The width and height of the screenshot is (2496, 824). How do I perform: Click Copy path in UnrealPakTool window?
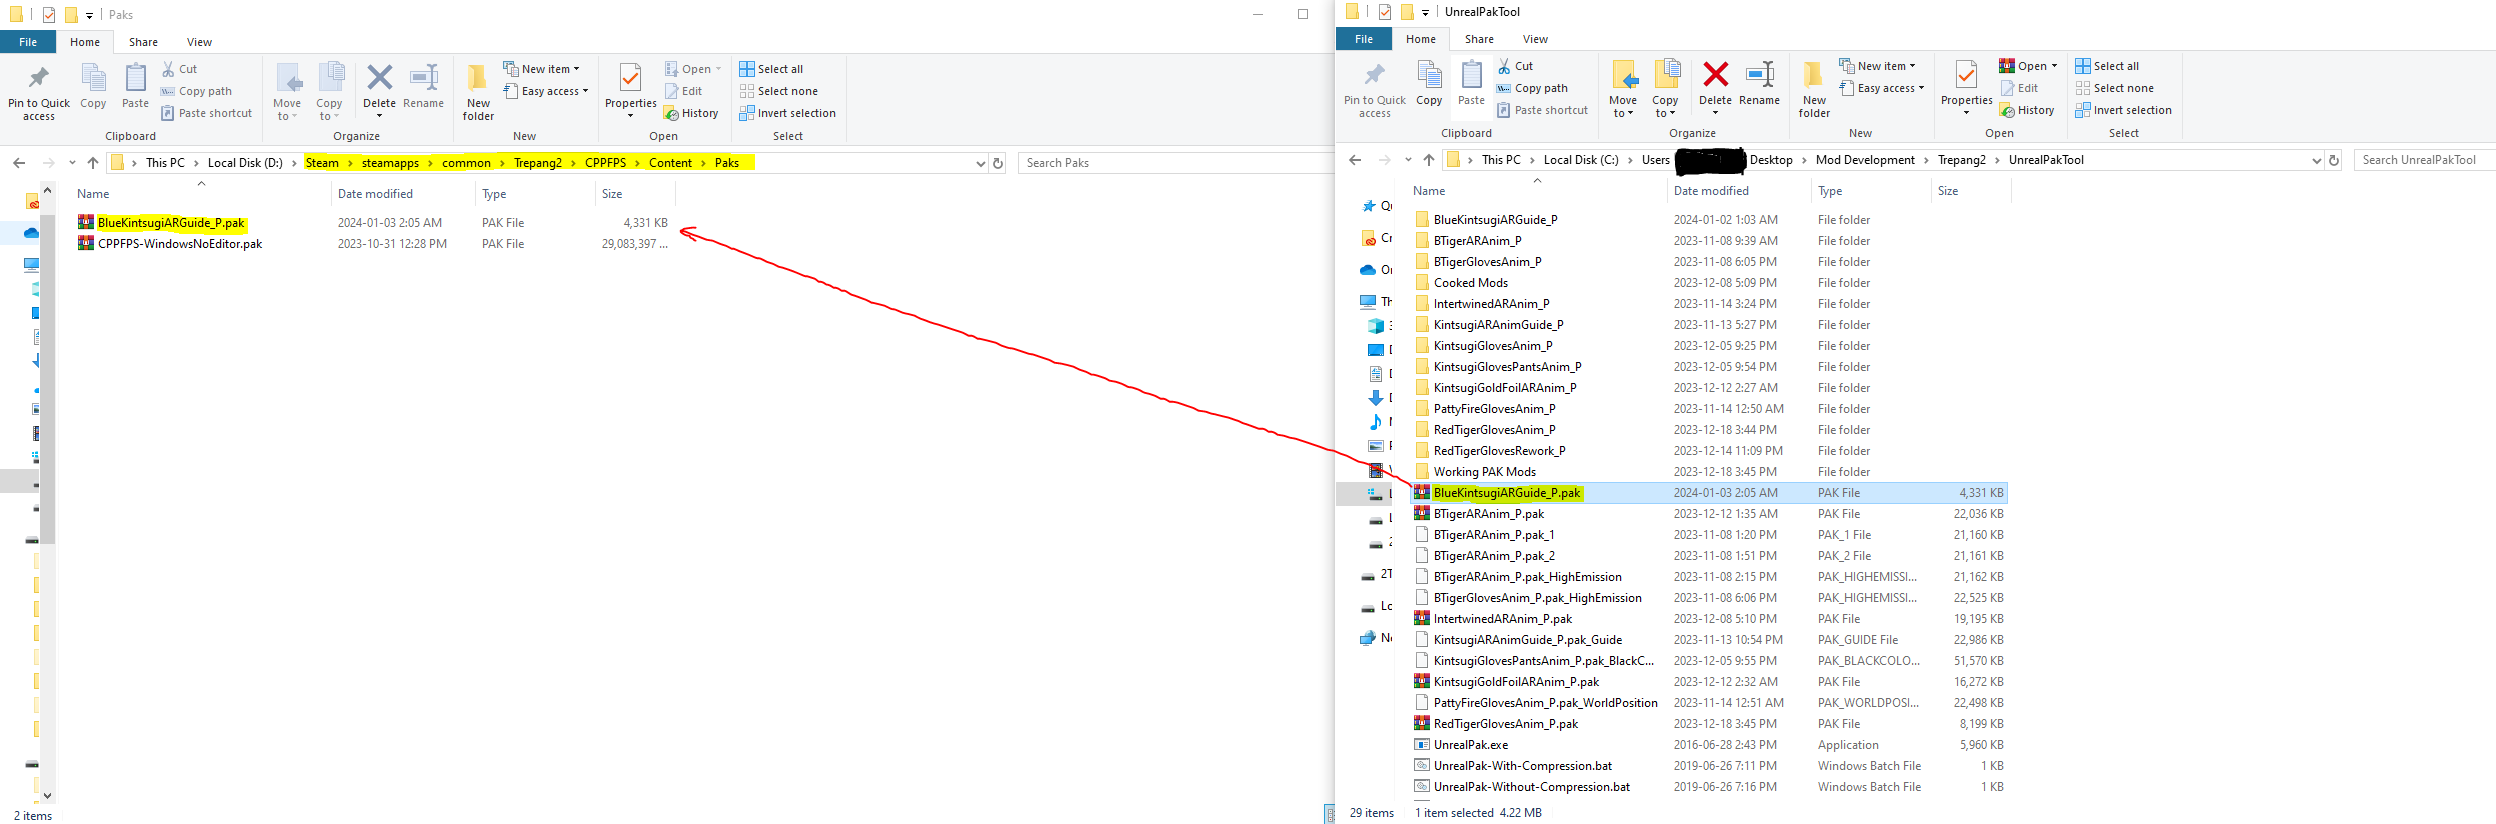pos(1532,88)
